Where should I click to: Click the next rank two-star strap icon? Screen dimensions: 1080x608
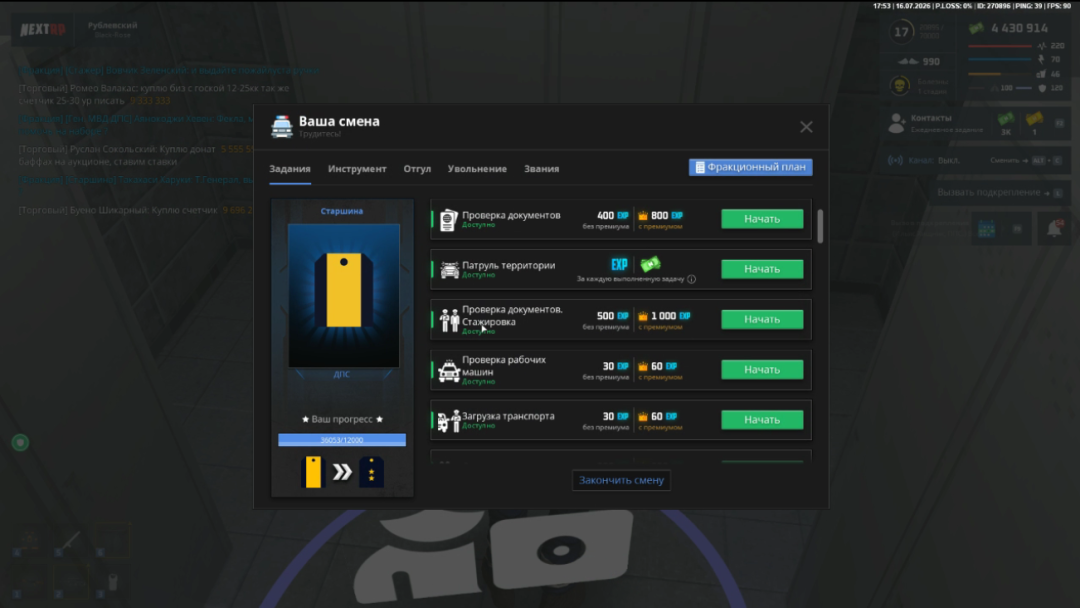371,472
